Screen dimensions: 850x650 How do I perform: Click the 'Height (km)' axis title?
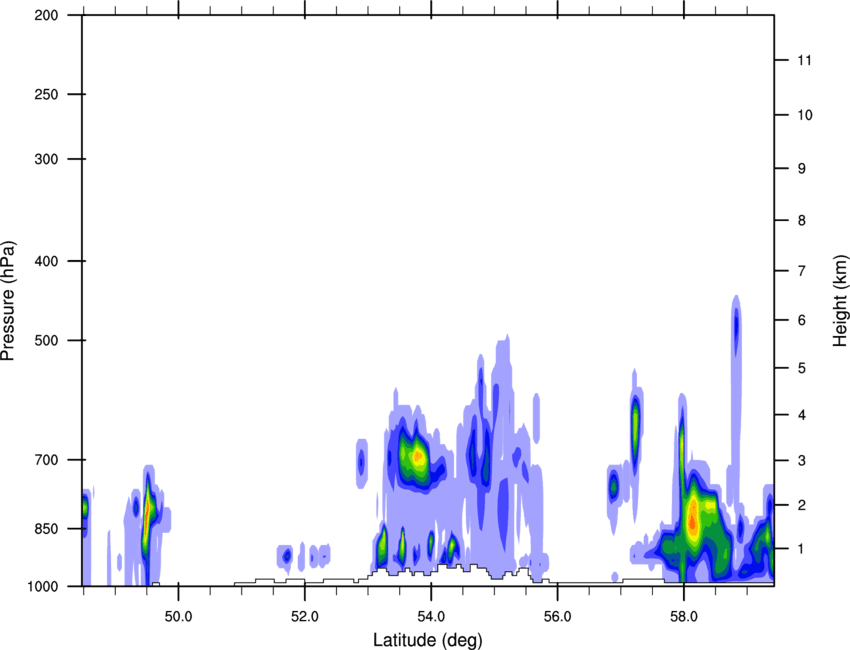[840, 300]
